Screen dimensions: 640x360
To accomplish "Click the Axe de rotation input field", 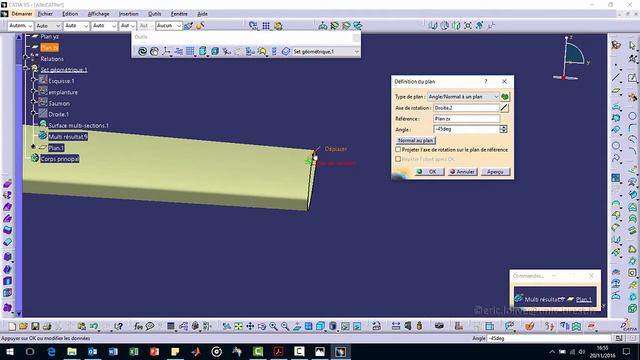I will point(466,108).
